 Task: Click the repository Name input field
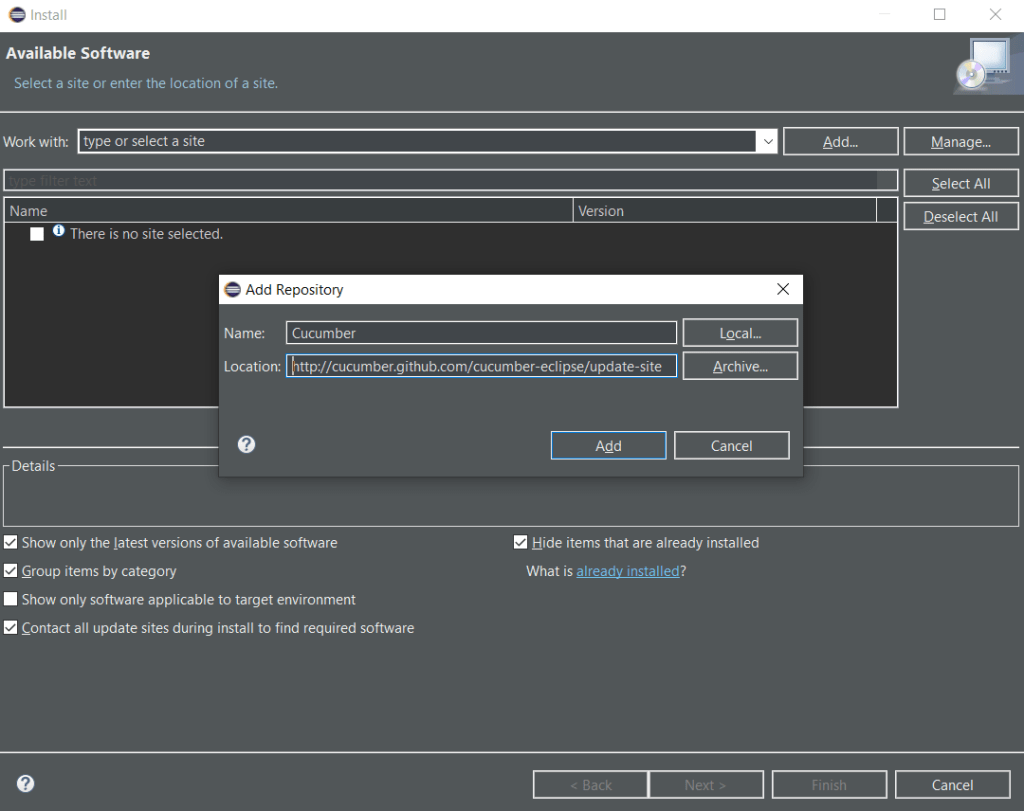[481, 333]
